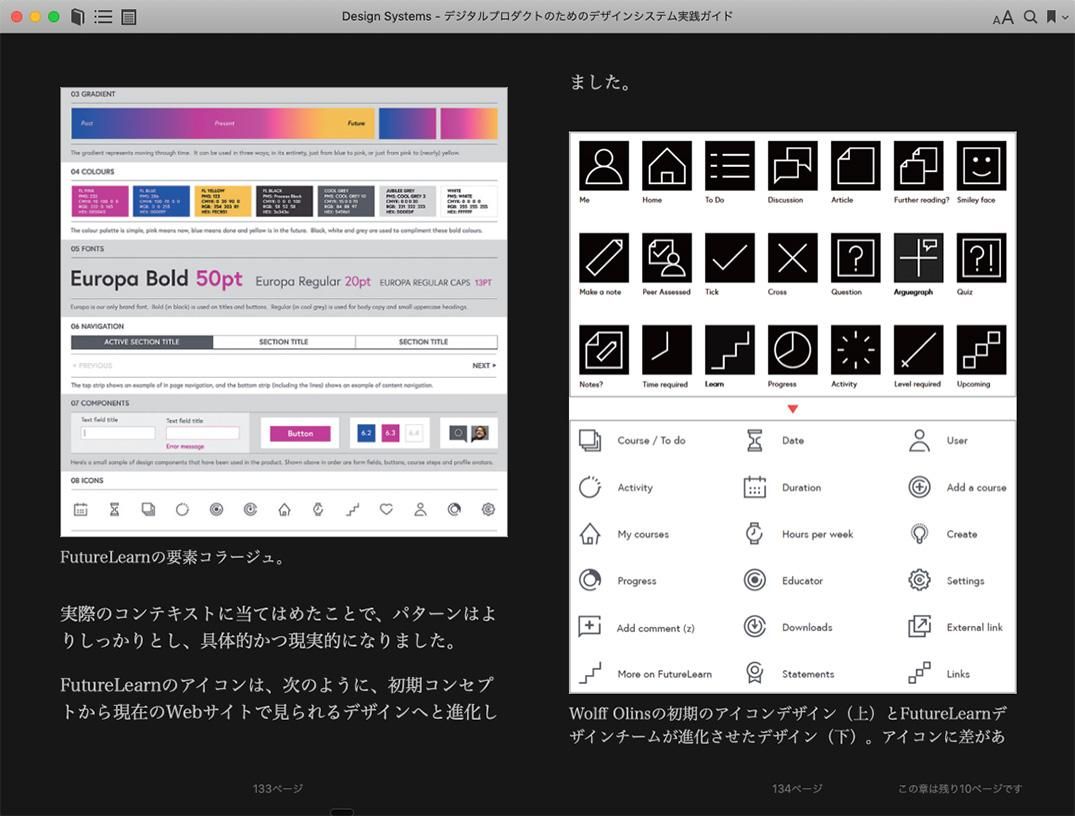Click the '134ページ' page number
This screenshot has height=816, width=1075.
(x=797, y=789)
